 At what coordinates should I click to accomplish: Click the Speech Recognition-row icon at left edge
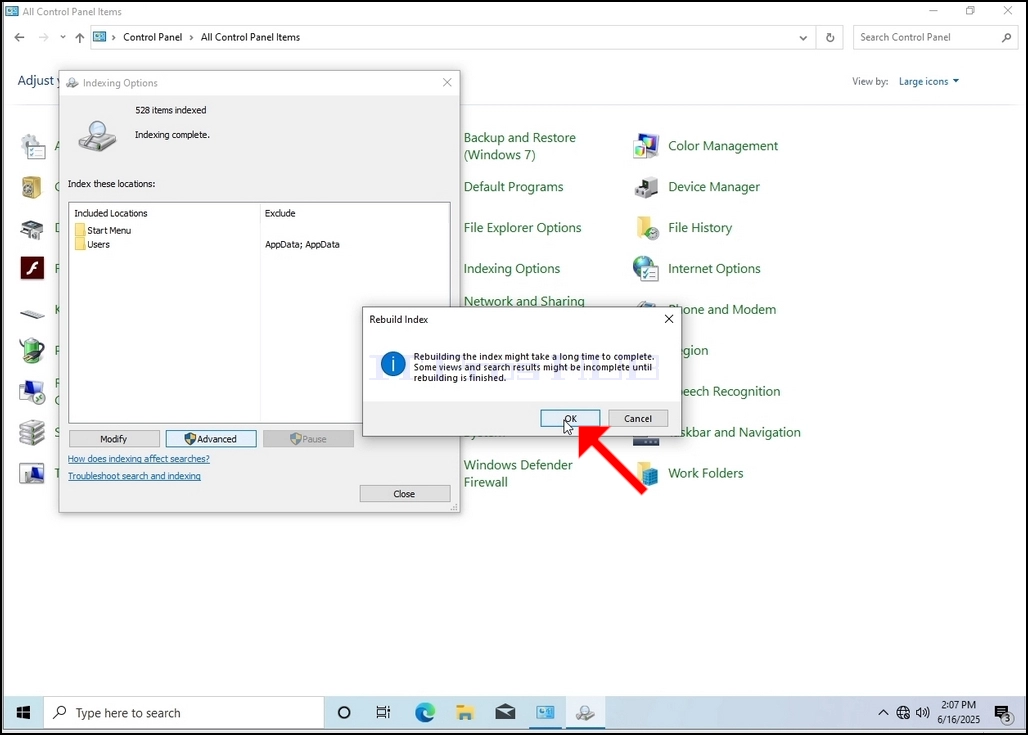point(32,392)
